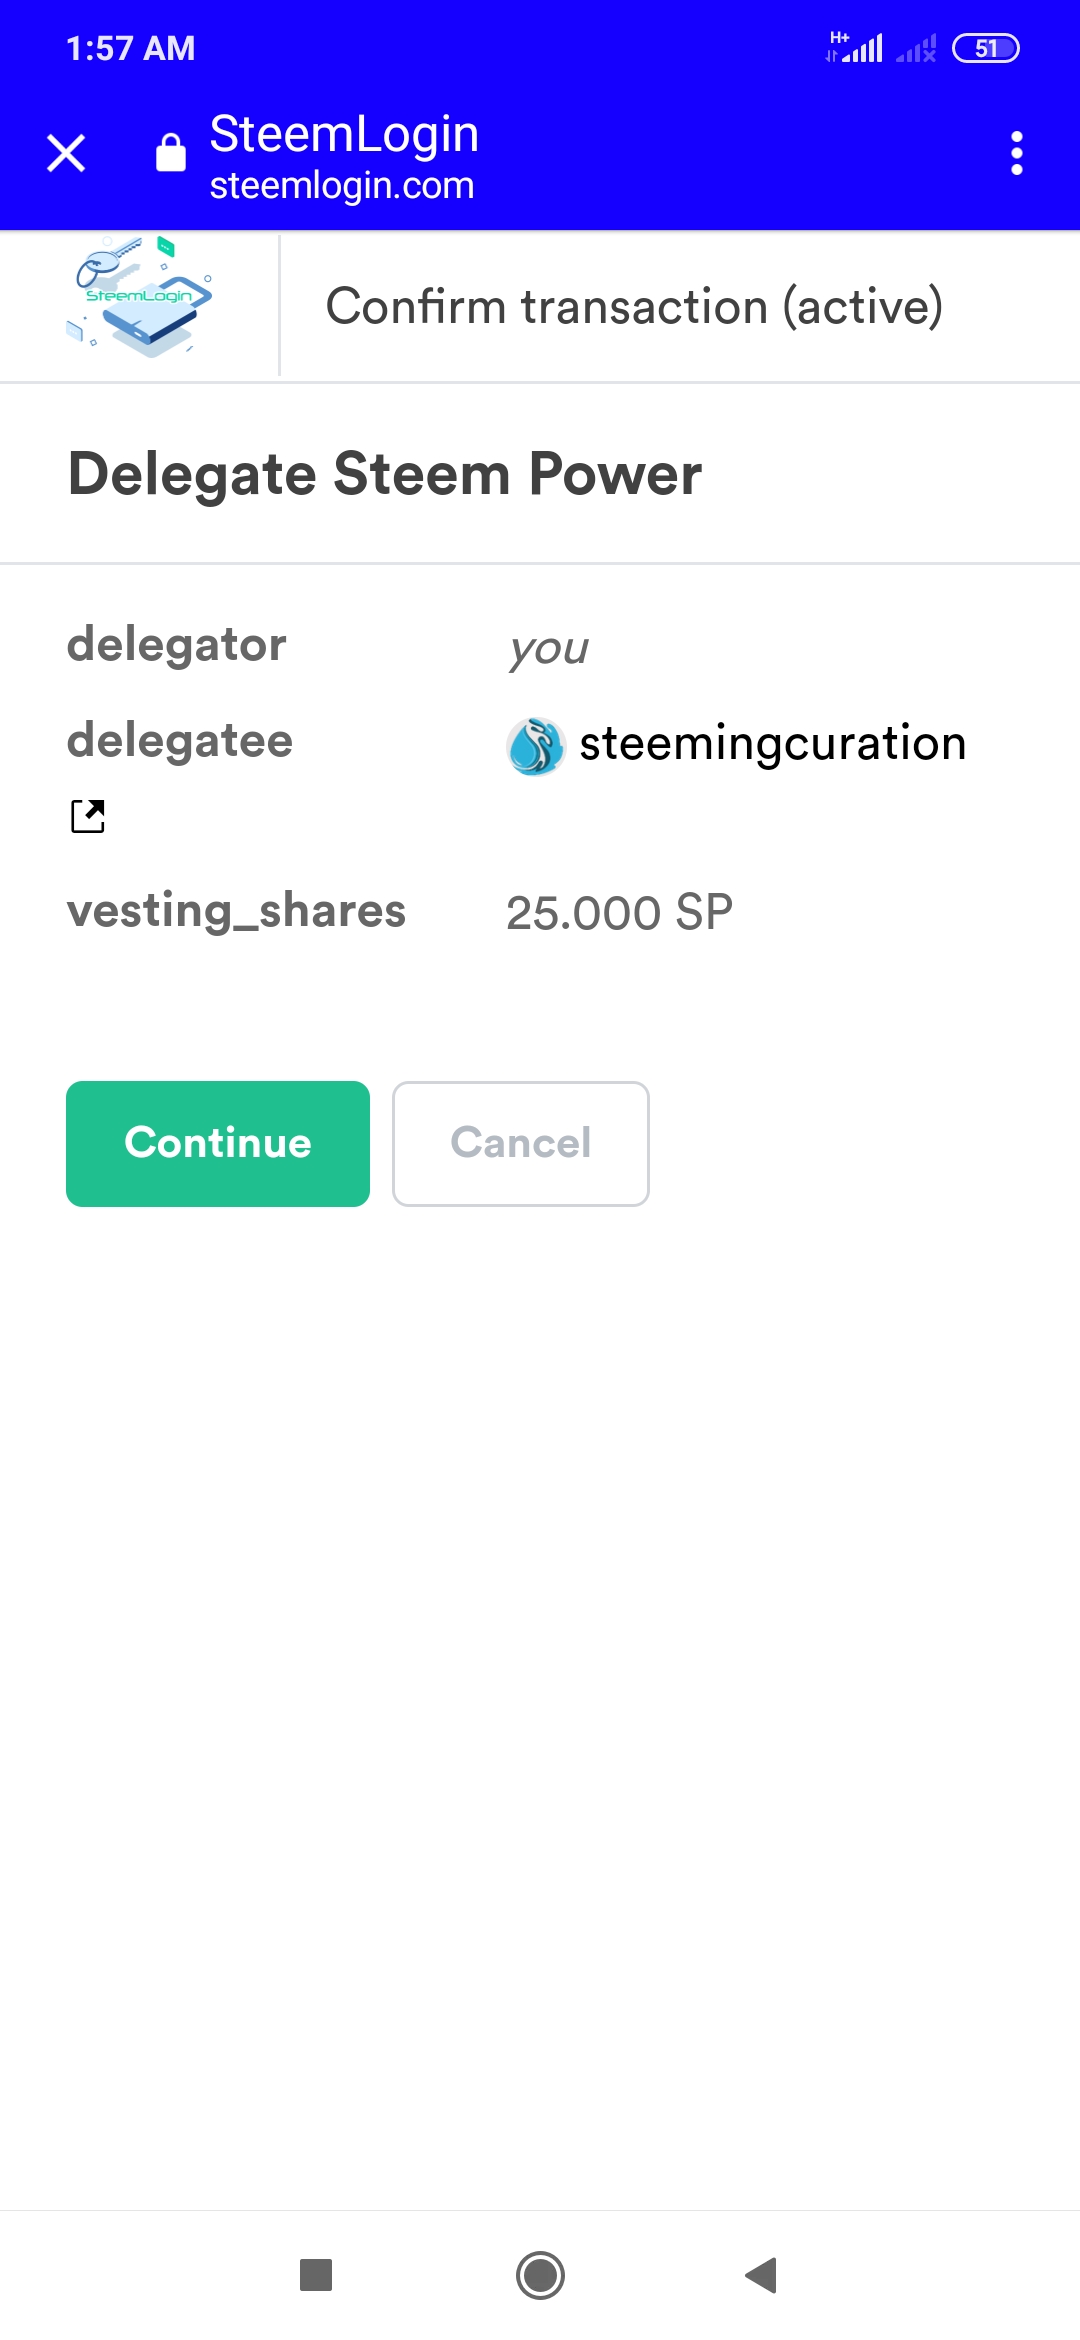The image size is (1080, 2340).
Task: Tap the steemingcuration avatar icon
Action: [x=536, y=746]
